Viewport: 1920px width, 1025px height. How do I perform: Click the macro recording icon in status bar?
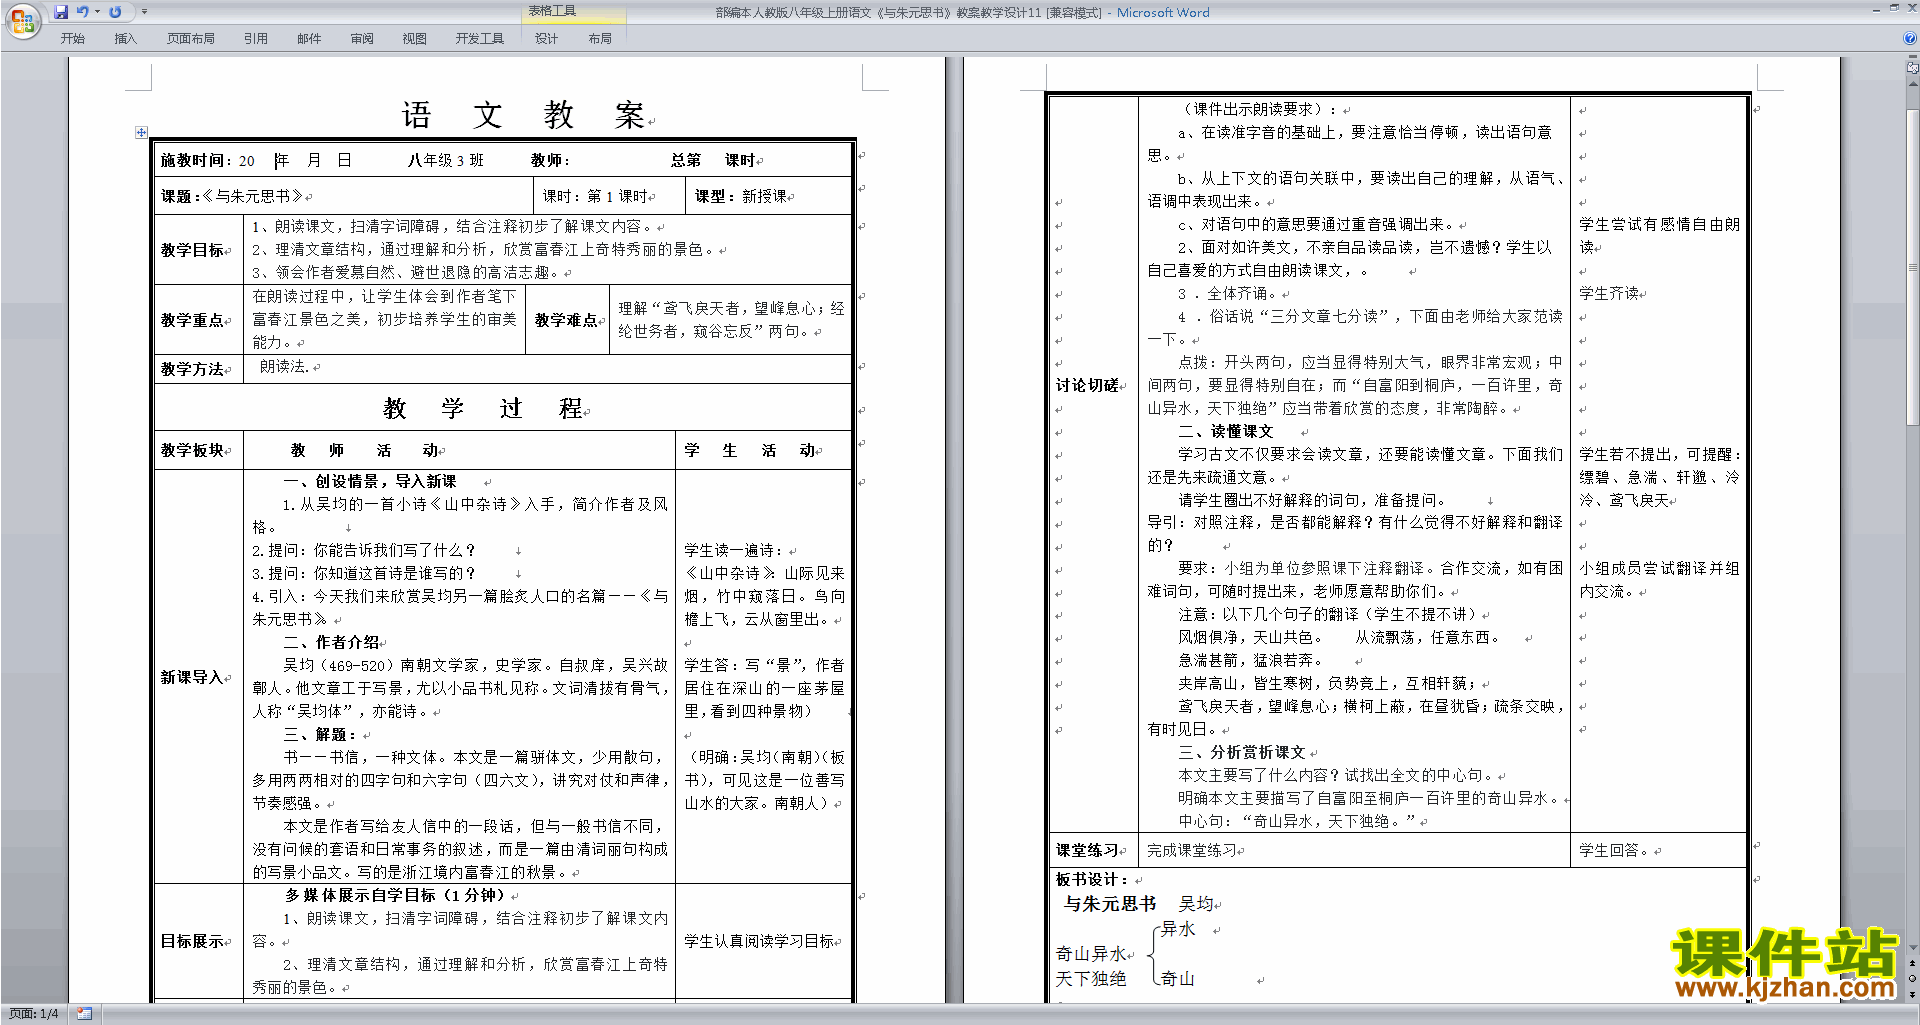click(x=84, y=1014)
